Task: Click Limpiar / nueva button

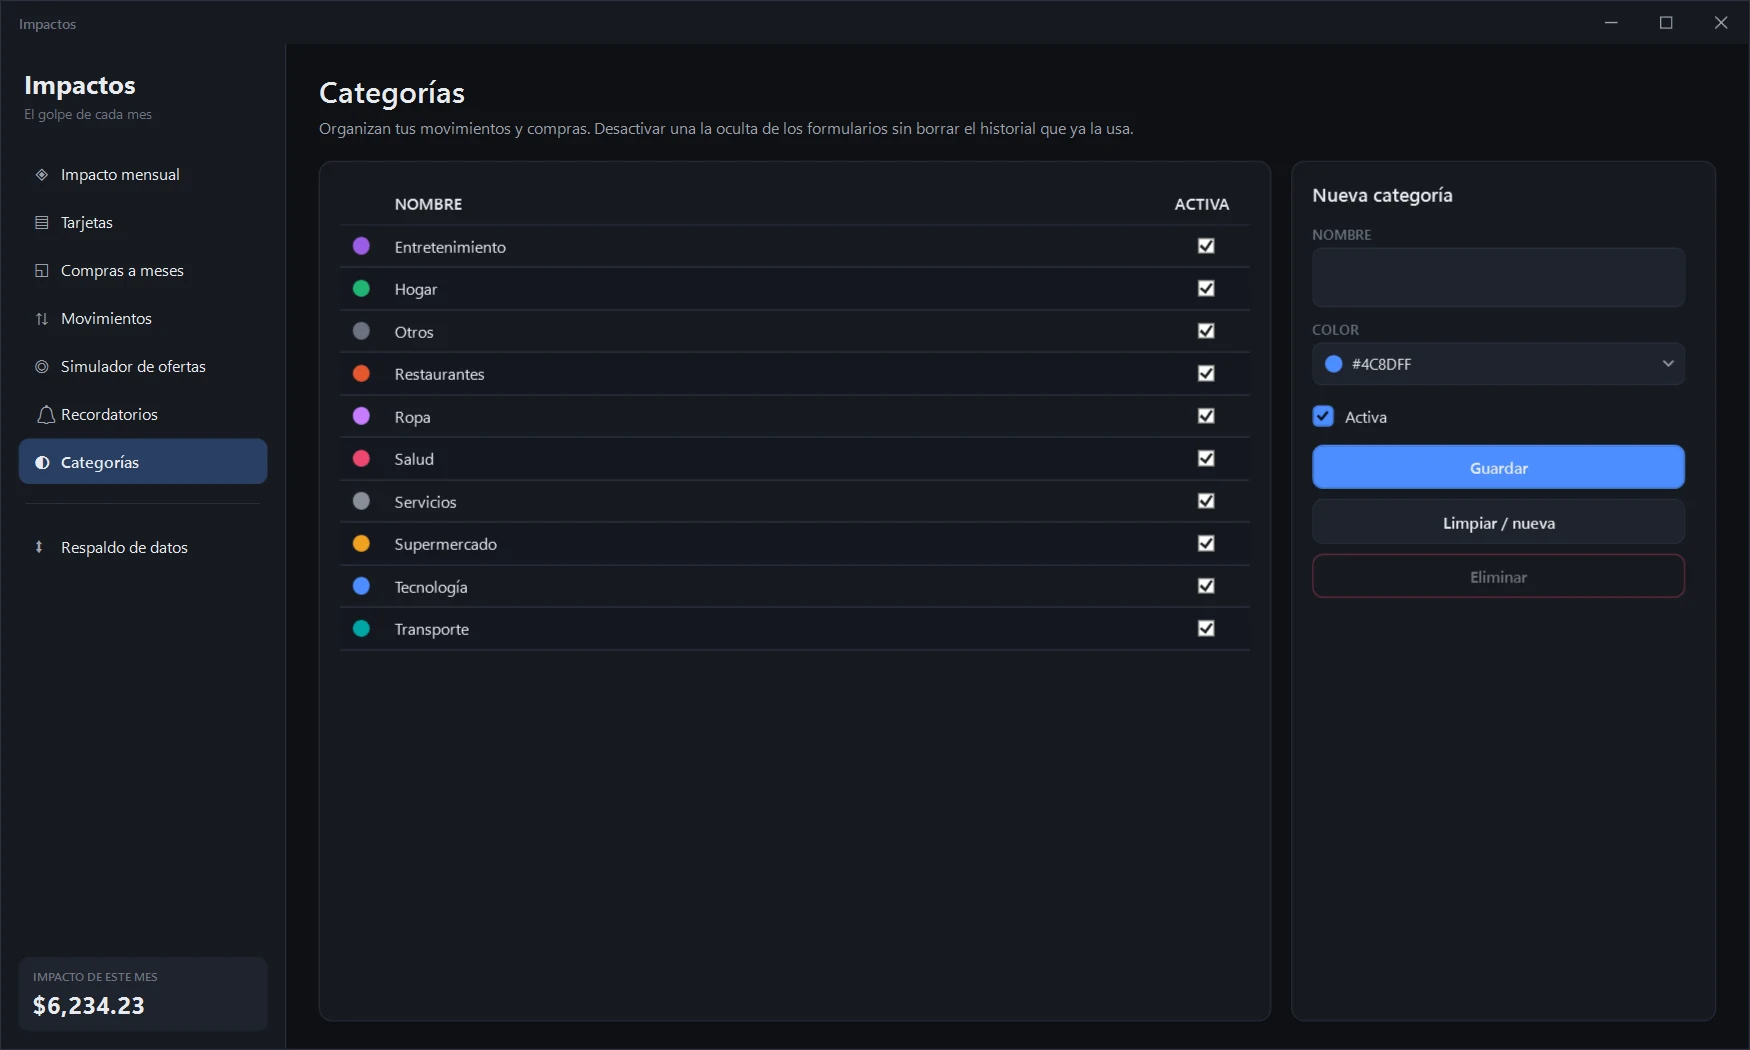Action: coord(1498,523)
